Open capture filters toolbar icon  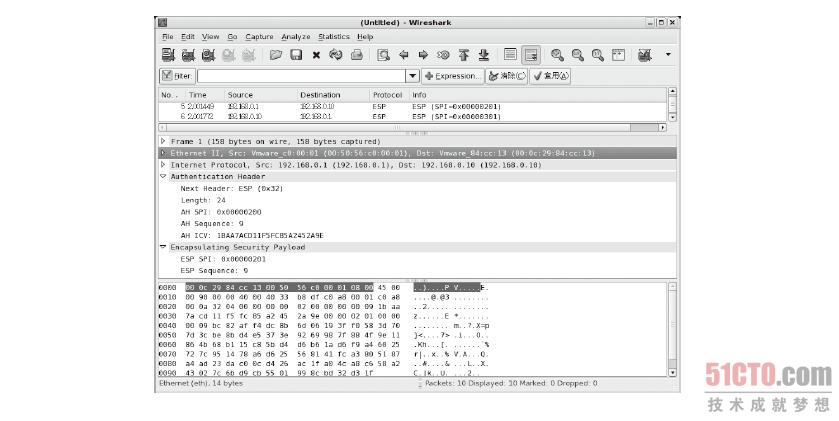pos(645,55)
